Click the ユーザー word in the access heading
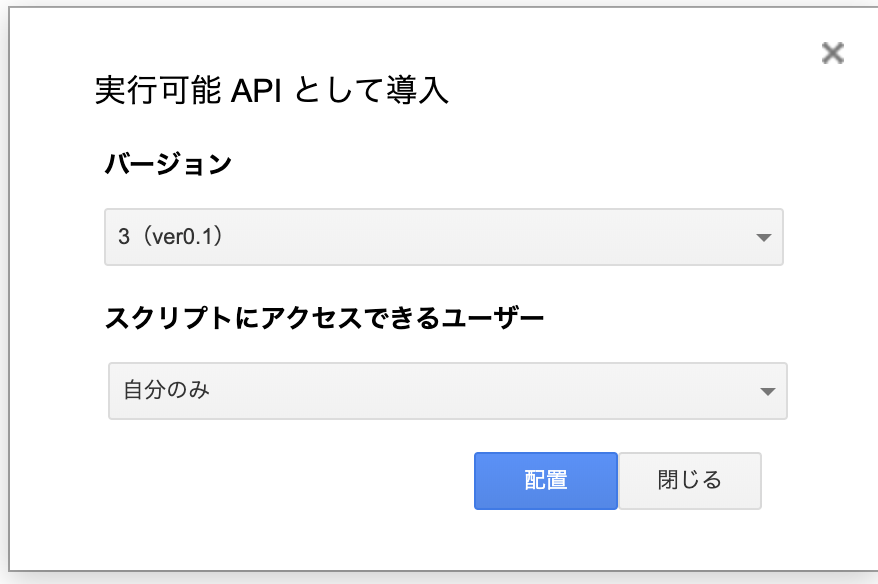The width and height of the screenshot is (878, 584). pos(493,318)
